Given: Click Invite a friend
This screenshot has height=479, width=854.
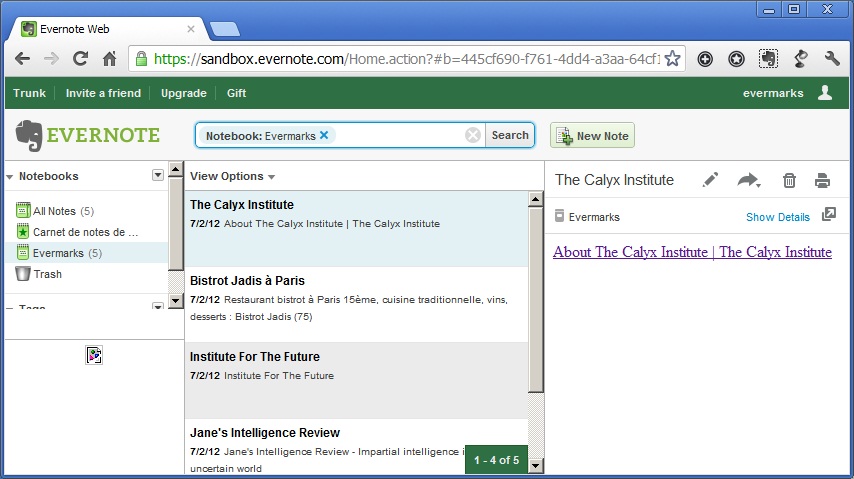Looking at the screenshot, I should (x=103, y=93).
